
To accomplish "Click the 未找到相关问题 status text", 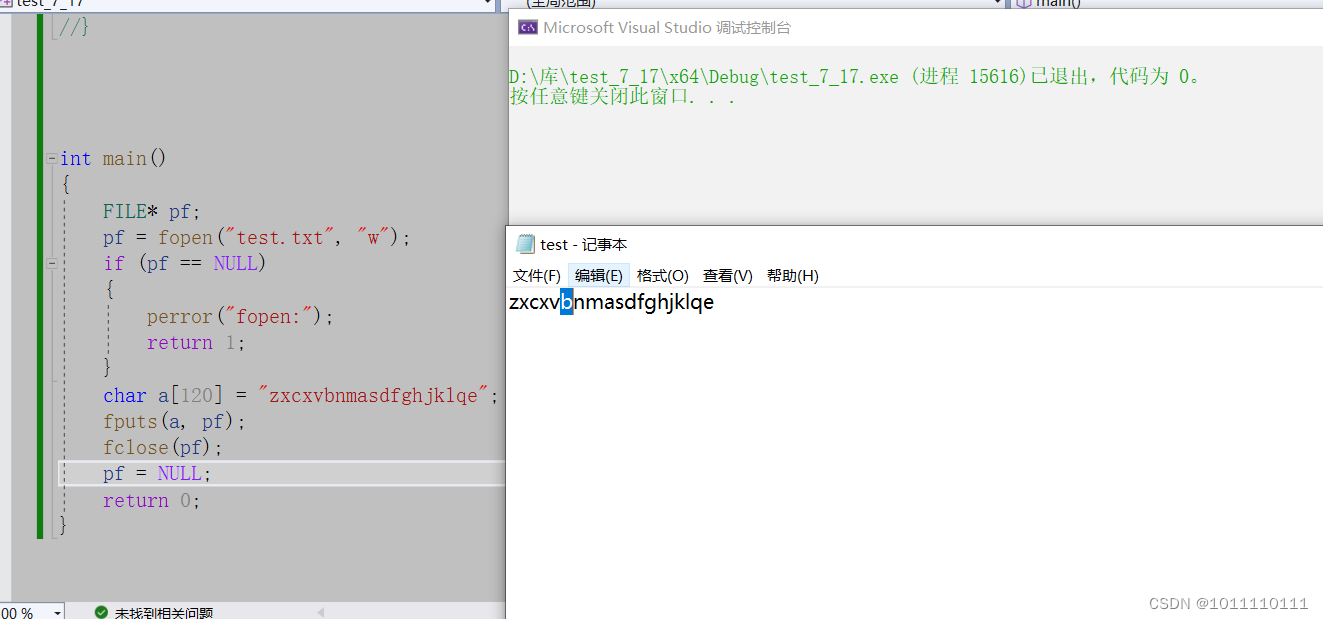I will (164, 613).
